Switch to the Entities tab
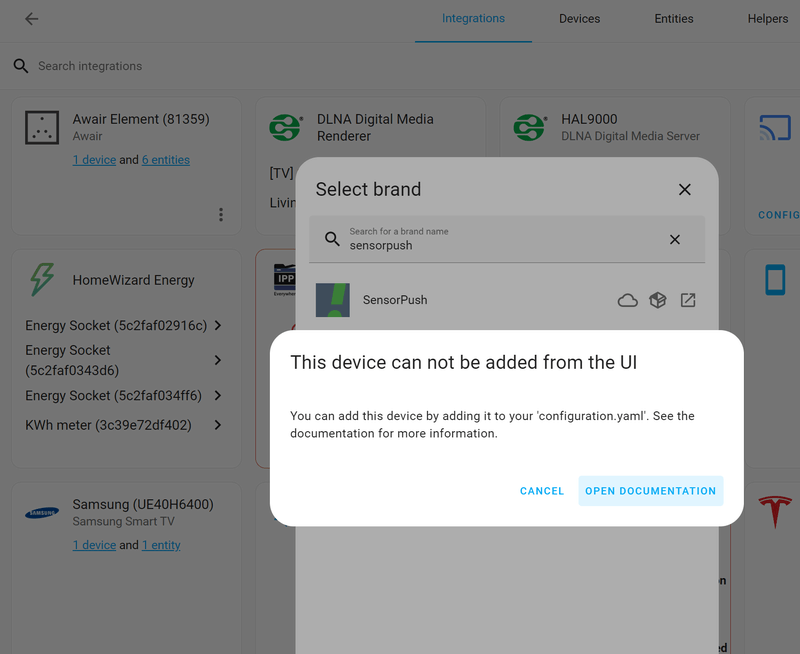 tap(673, 19)
